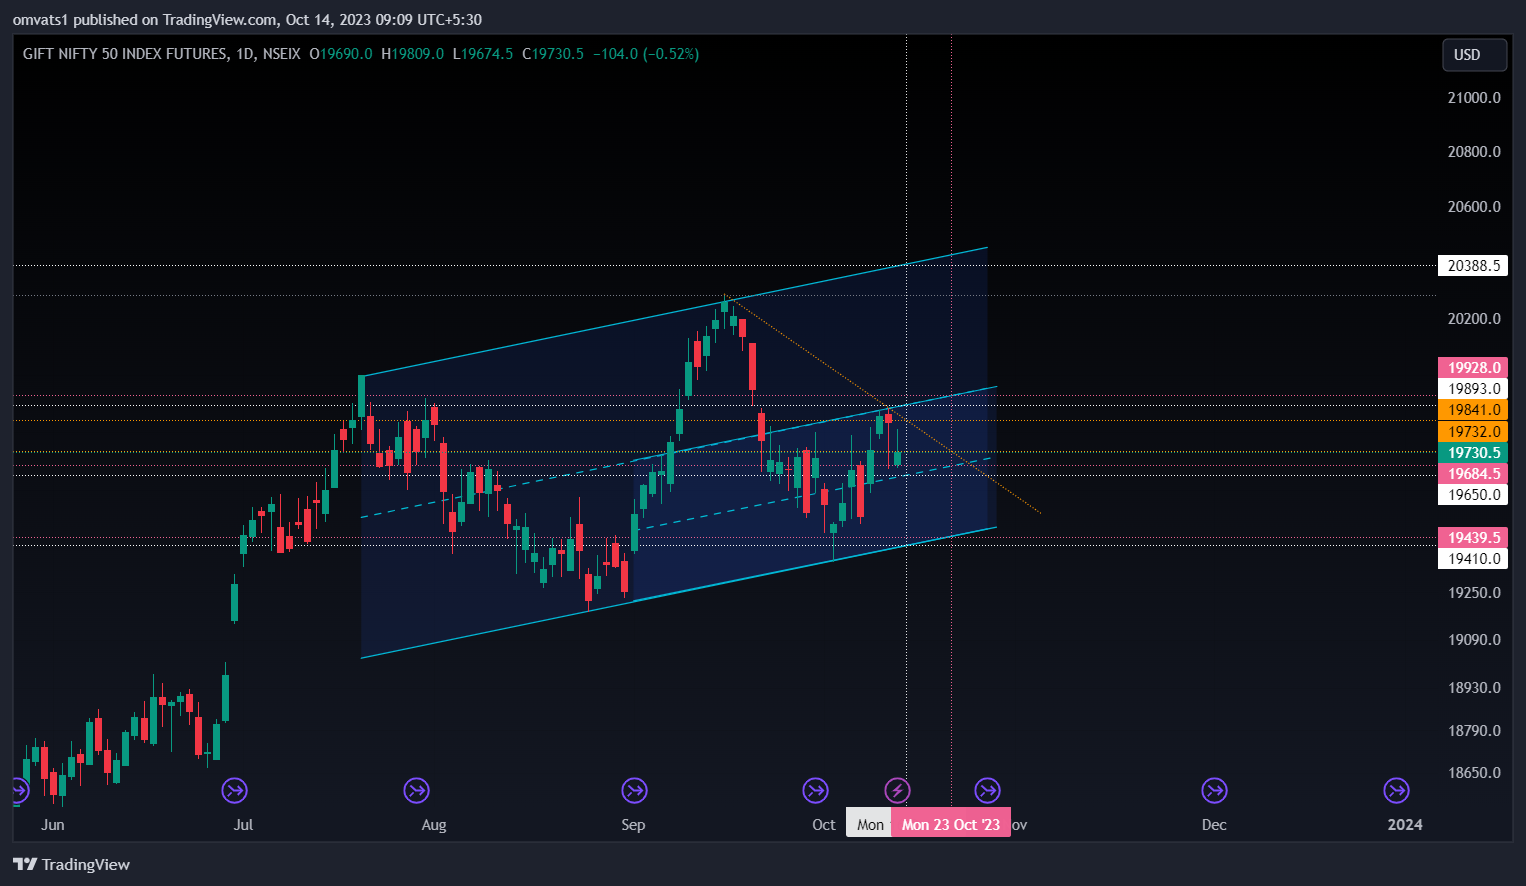Image resolution: width=1526 pixels, height=886 pixels.
Task: Click the 20388.5 price label
Action: click(1472, 266)
